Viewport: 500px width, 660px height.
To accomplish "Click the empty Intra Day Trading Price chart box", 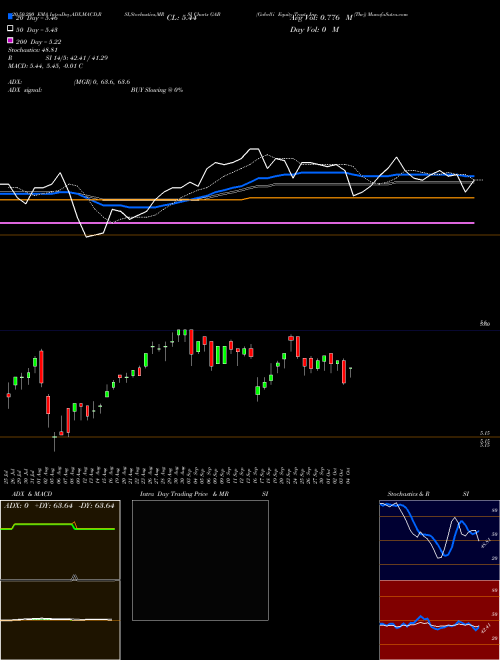I will click(x=200, y=560).
